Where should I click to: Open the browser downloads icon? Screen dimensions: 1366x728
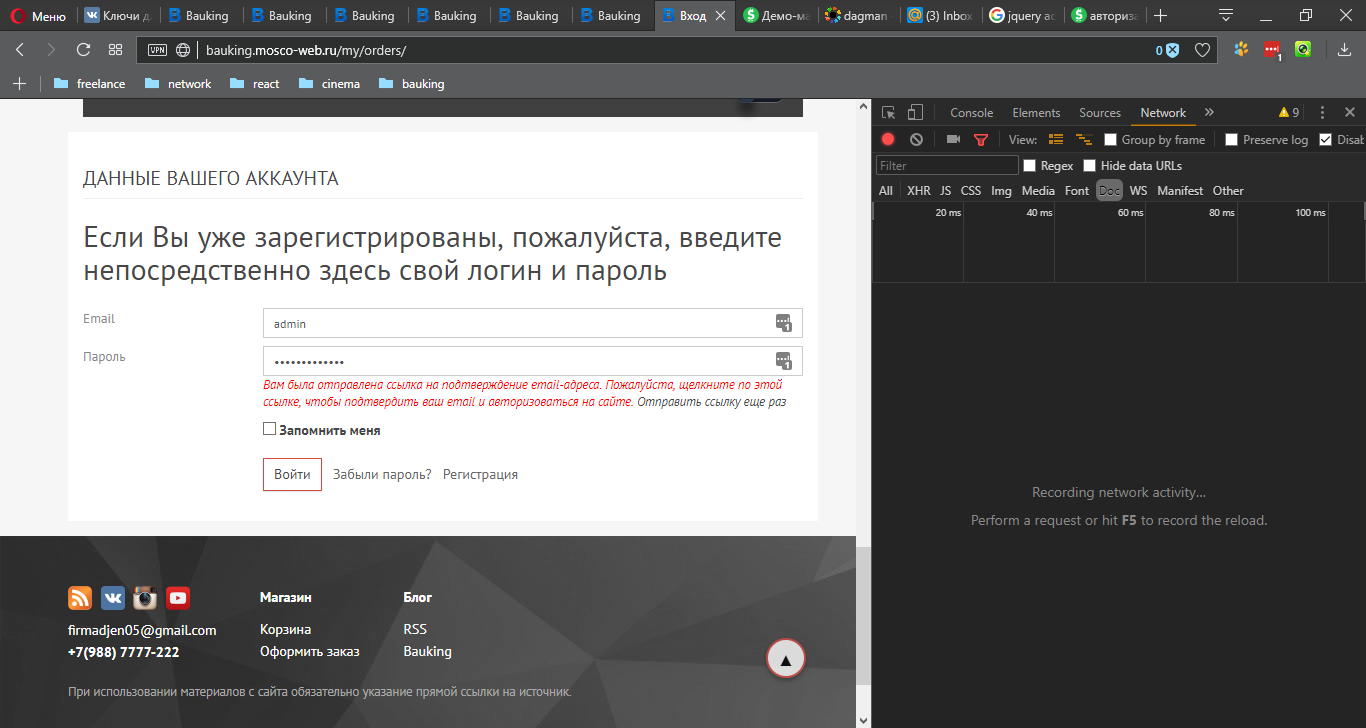(x=1345, y=50)
